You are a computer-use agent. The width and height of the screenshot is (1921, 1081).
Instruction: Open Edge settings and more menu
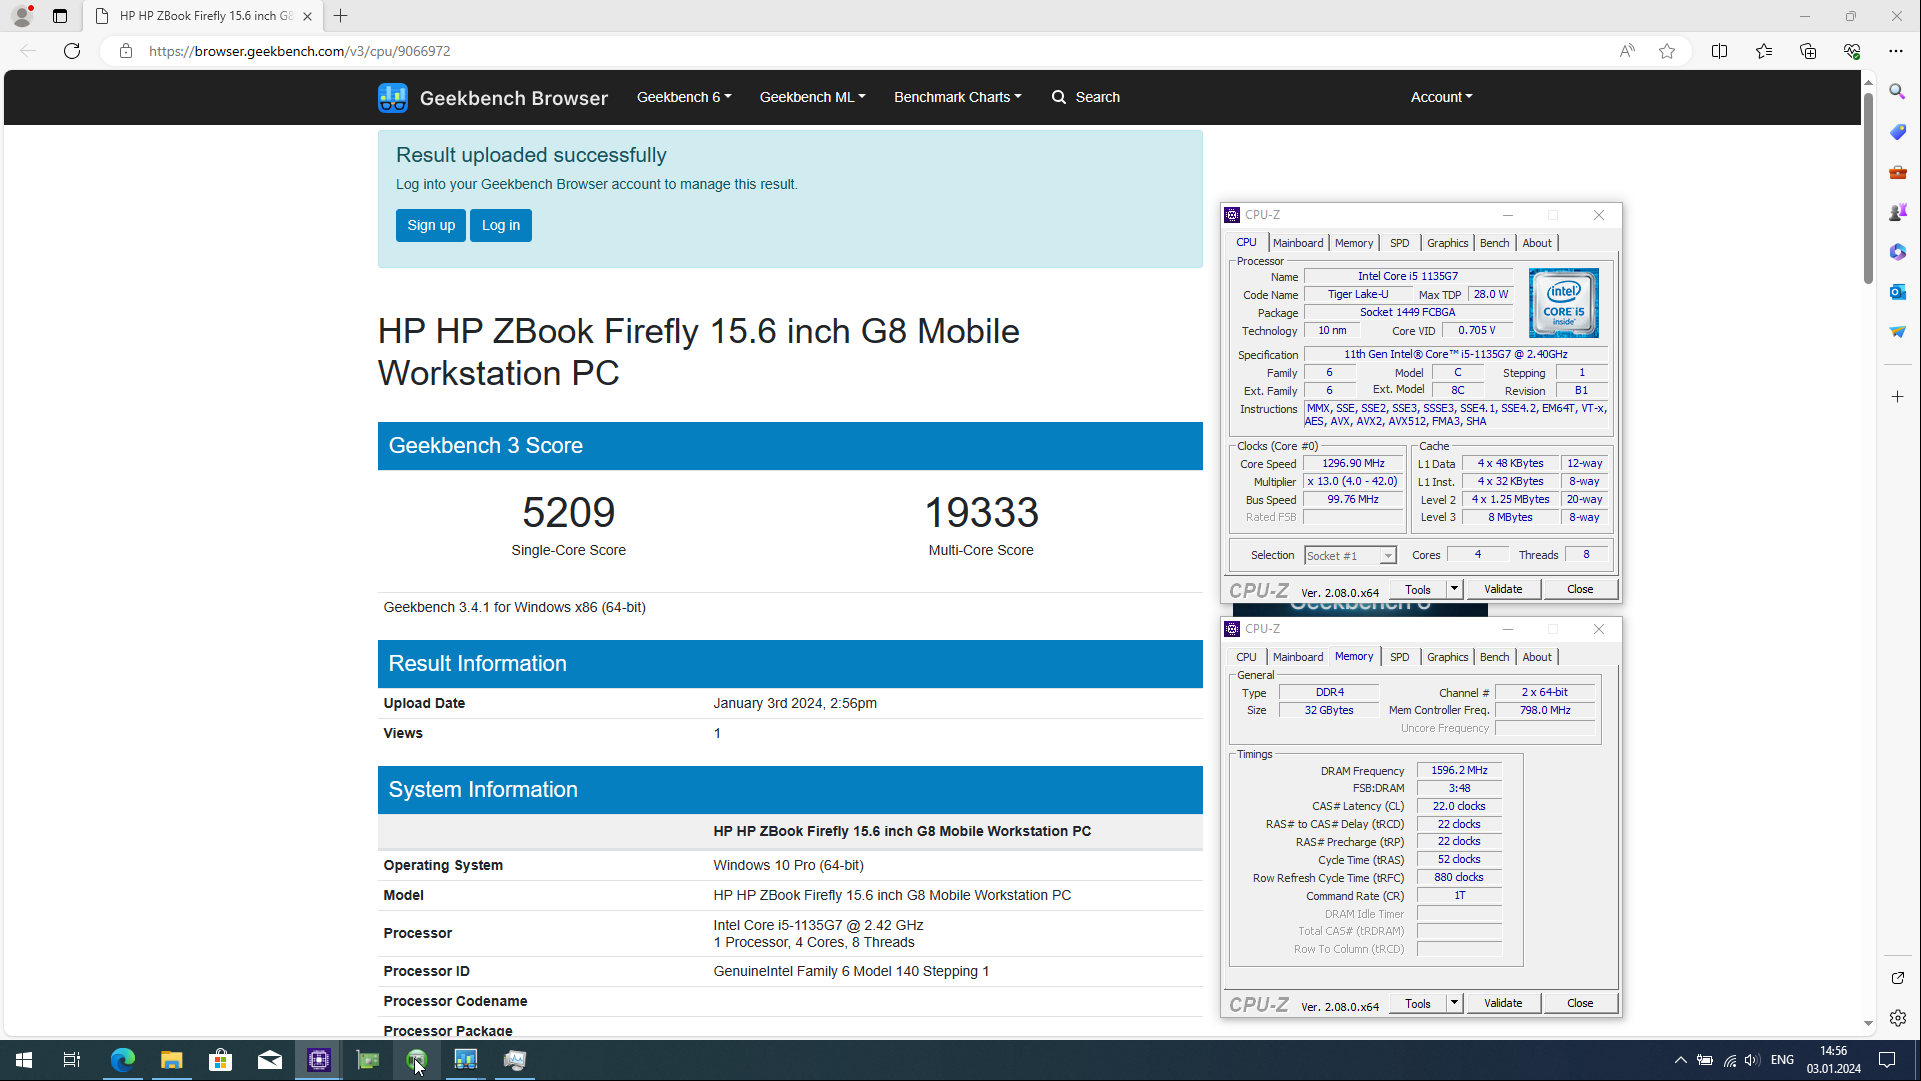(x=1896, y=51)
